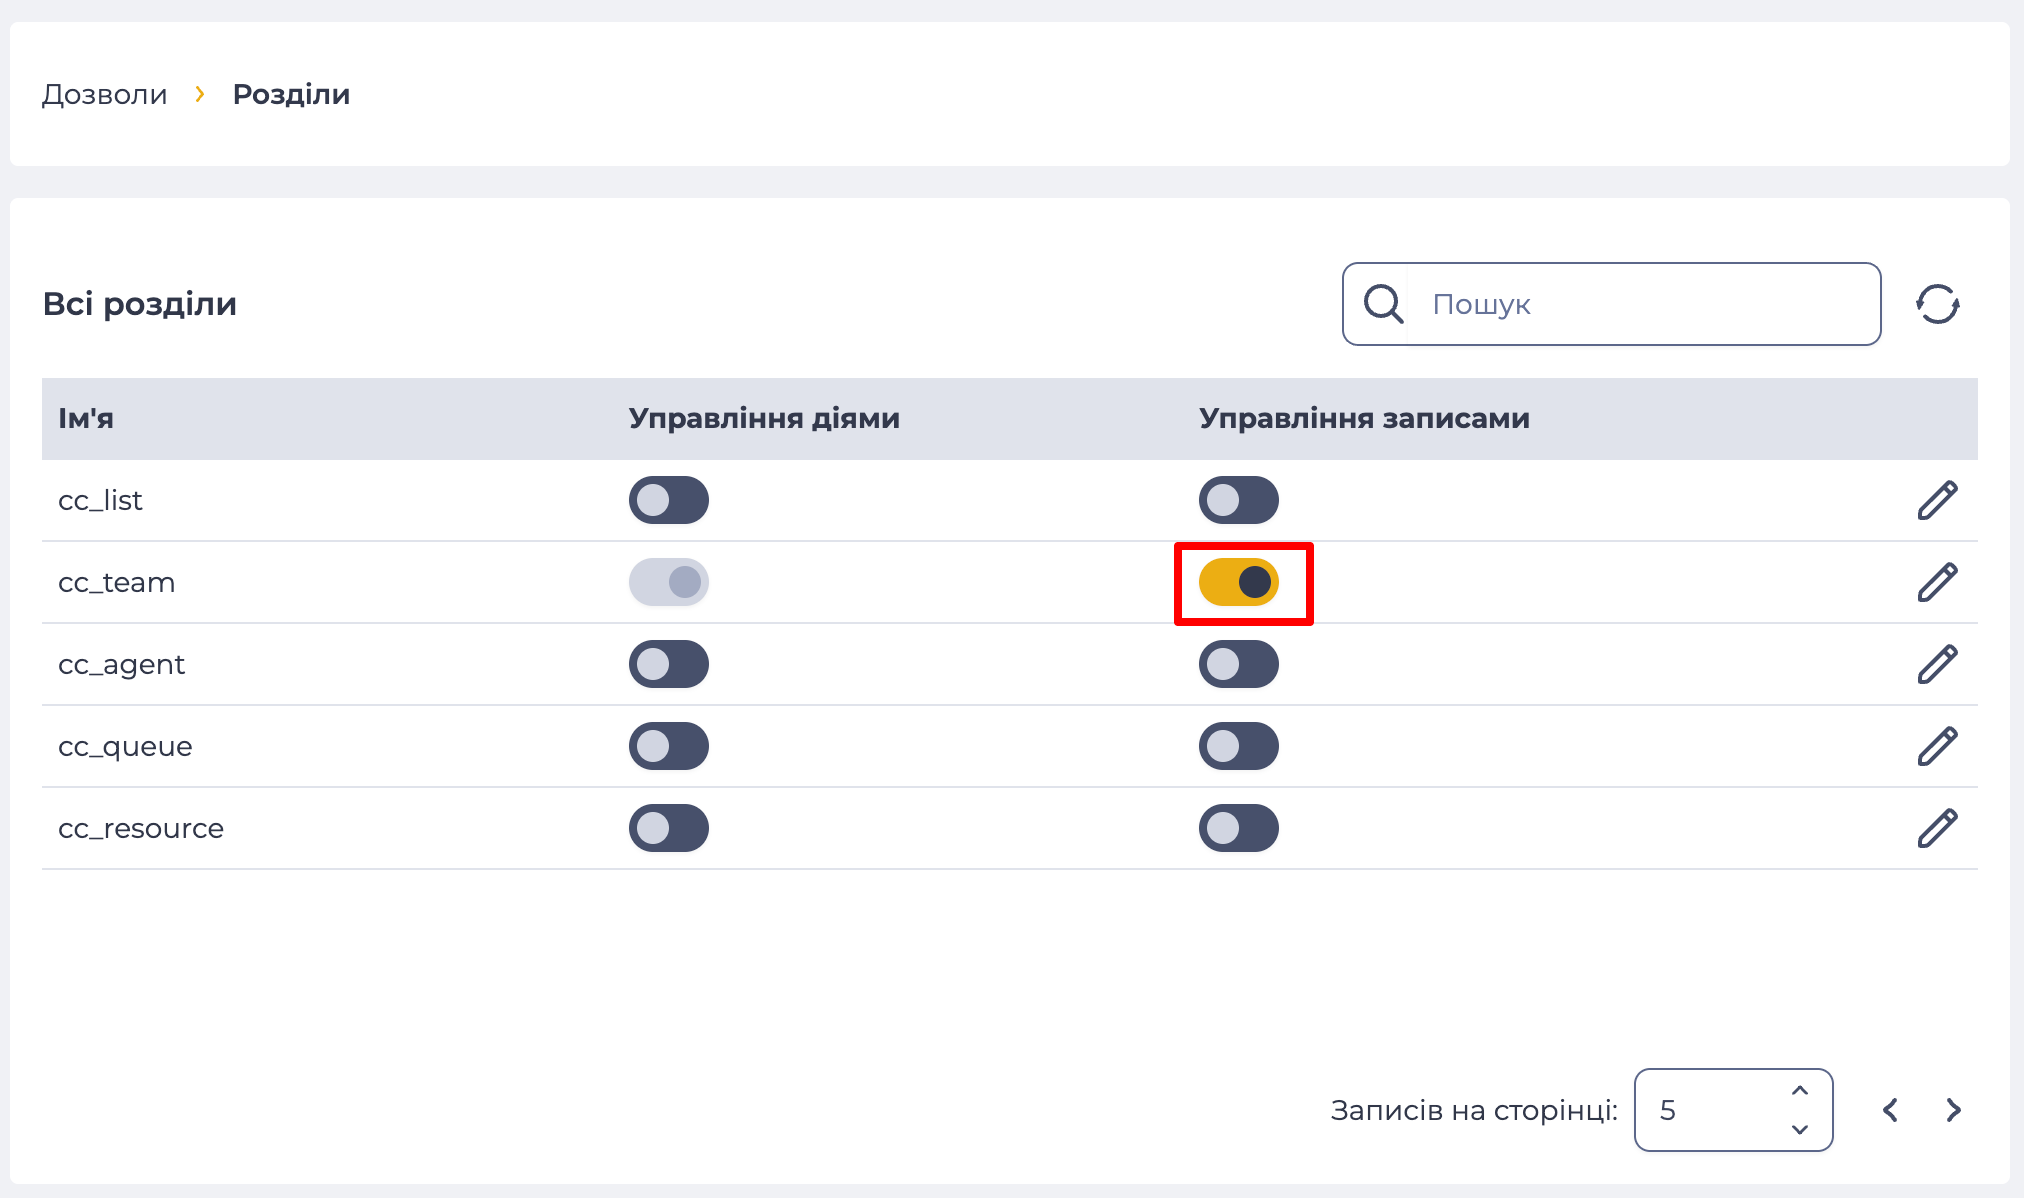This screenshot has width=2024, height=1198.
Task: Go to the next page arrow
Action: tap(1953, 1110)
